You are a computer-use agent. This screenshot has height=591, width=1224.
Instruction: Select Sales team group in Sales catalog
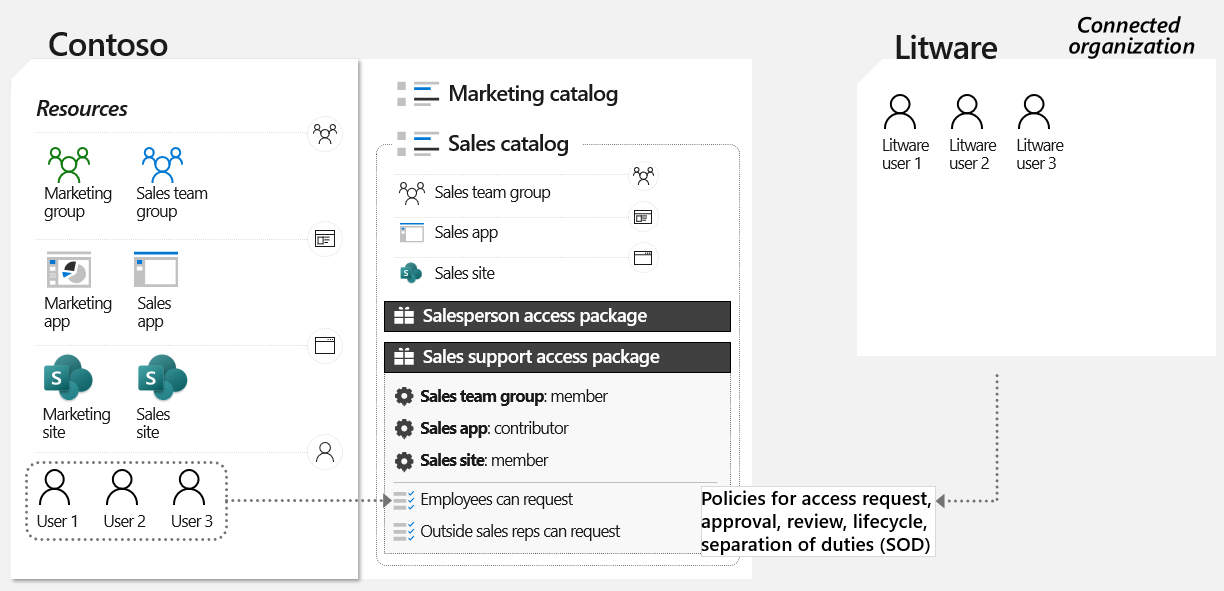coord(492,192)
